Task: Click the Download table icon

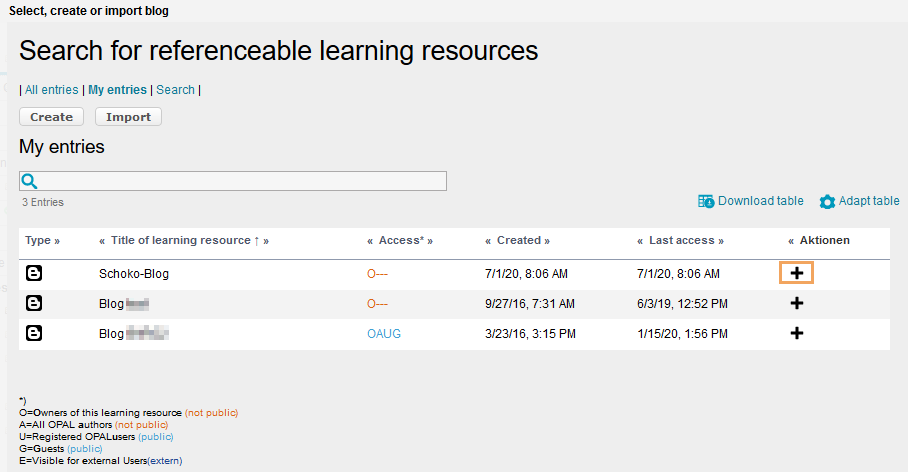Action: [x=706, y=201]
